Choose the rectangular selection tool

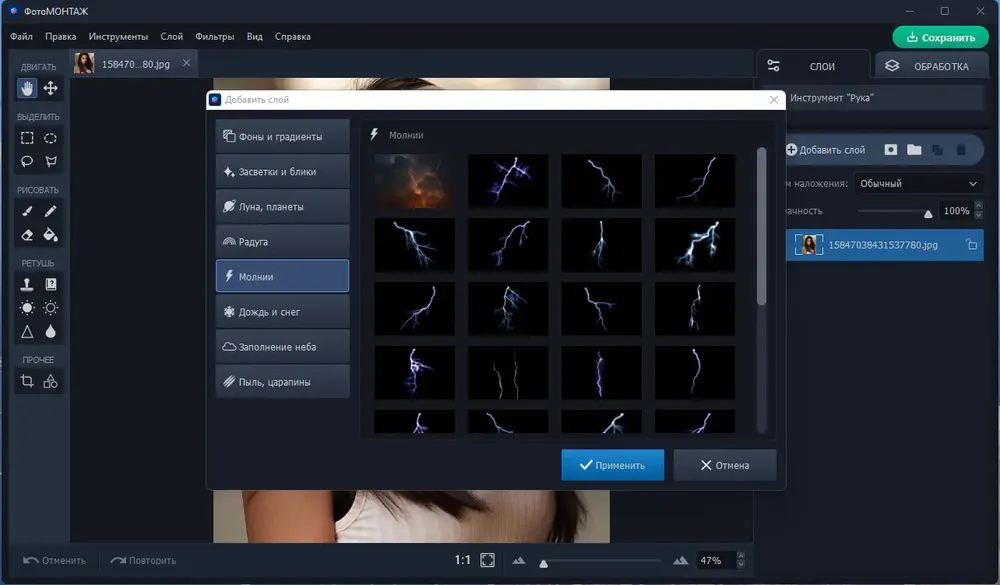[27, 138]
